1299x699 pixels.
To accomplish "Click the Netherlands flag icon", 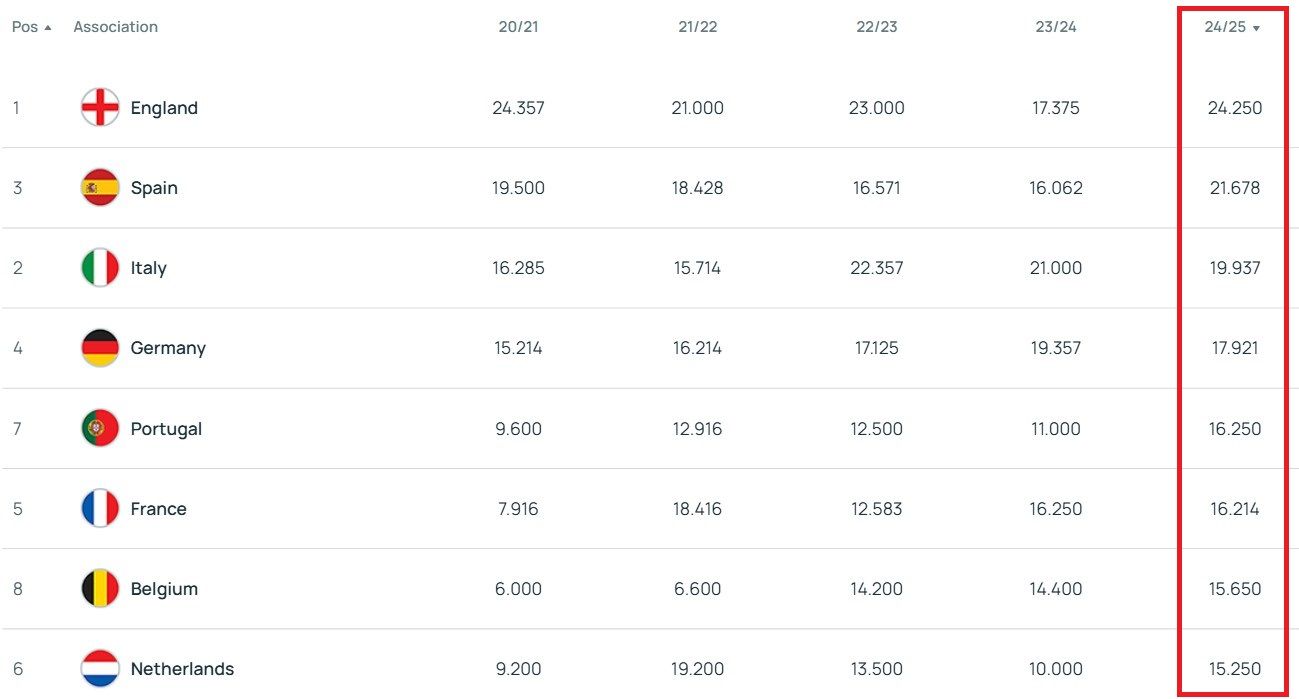I will pos(100,669).
